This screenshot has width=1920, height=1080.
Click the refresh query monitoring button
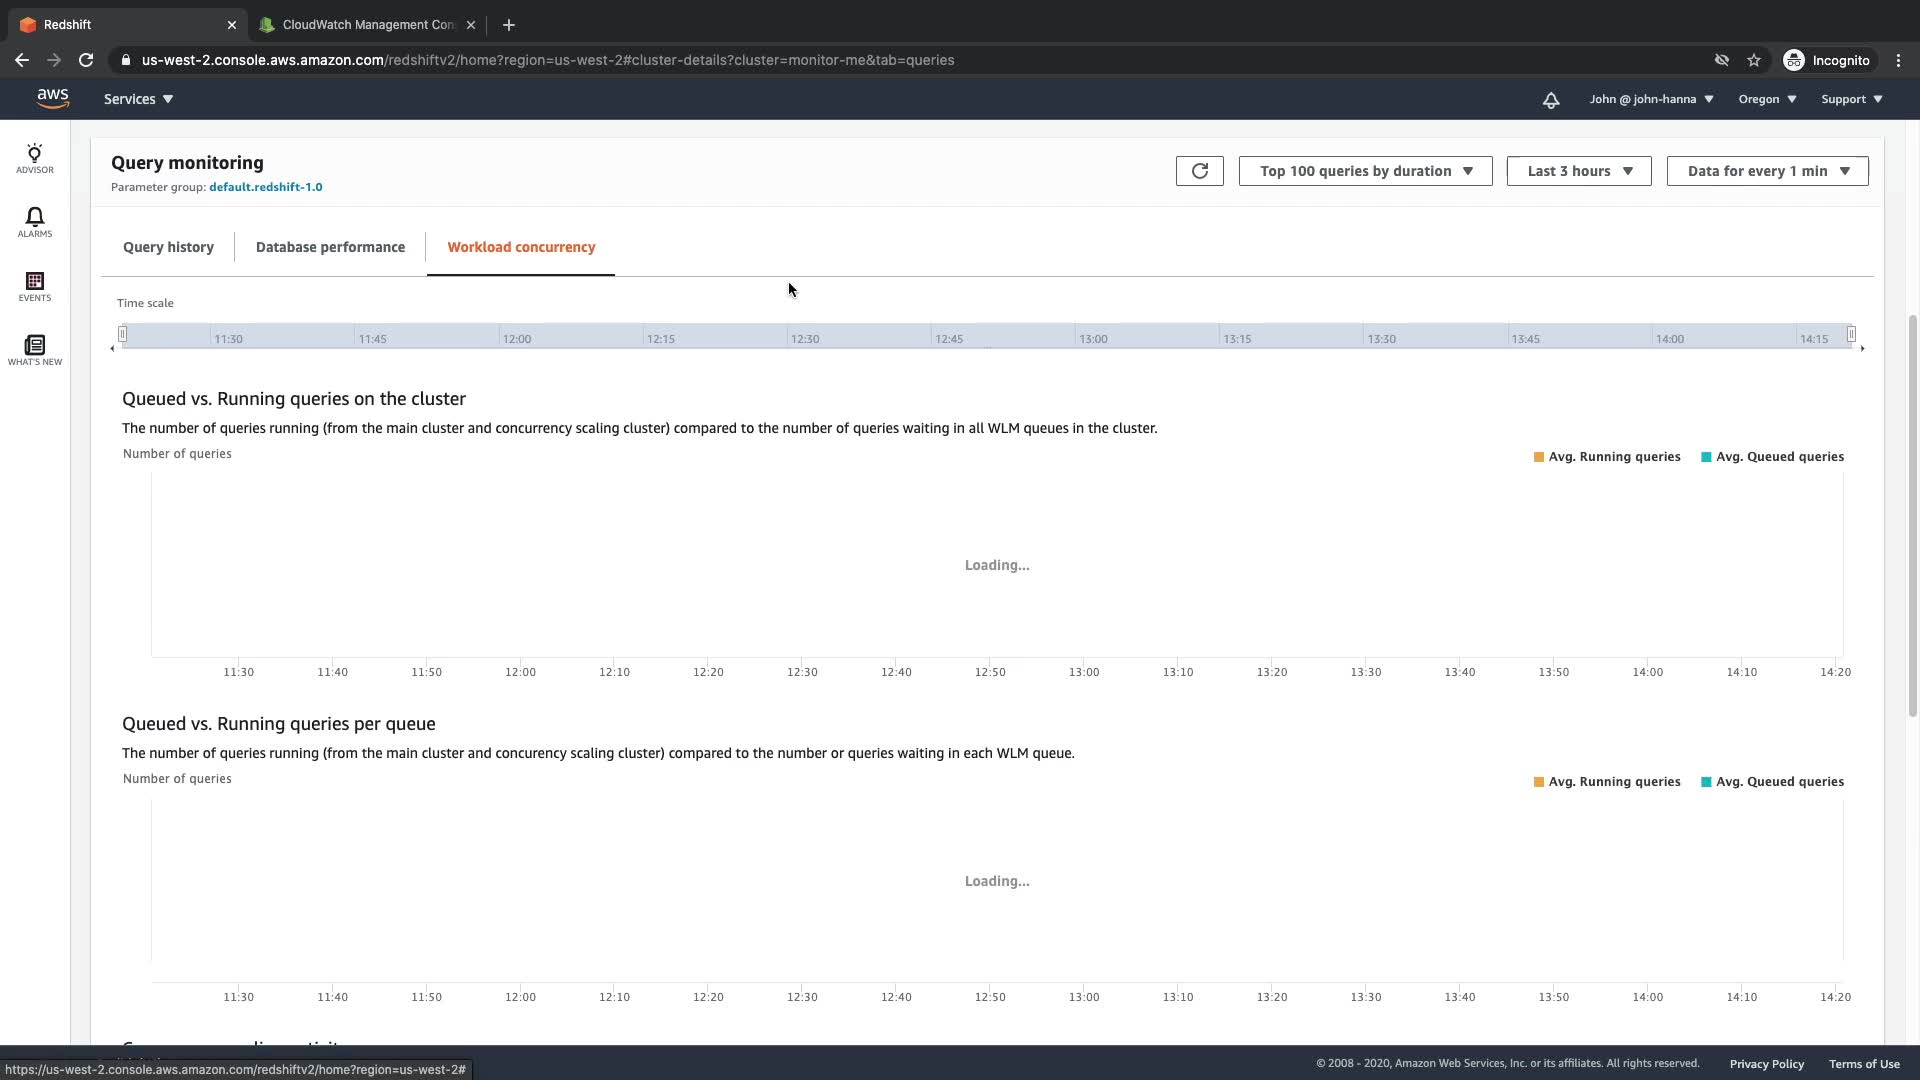[1199, 171]
